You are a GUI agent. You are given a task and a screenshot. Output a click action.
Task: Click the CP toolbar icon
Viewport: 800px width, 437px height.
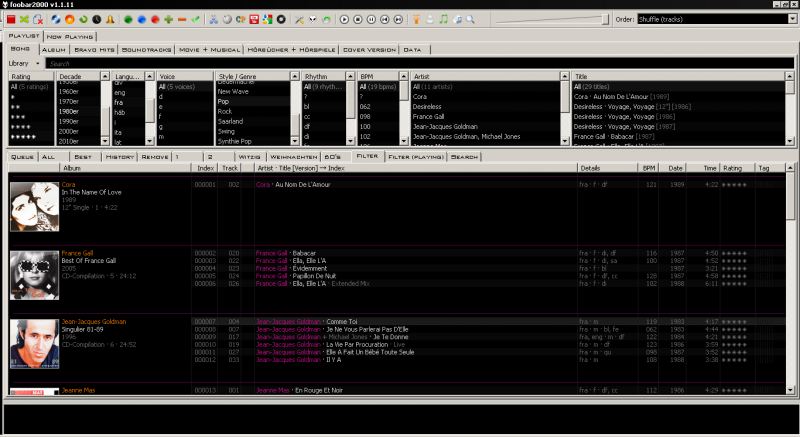[x=240, y=19]
